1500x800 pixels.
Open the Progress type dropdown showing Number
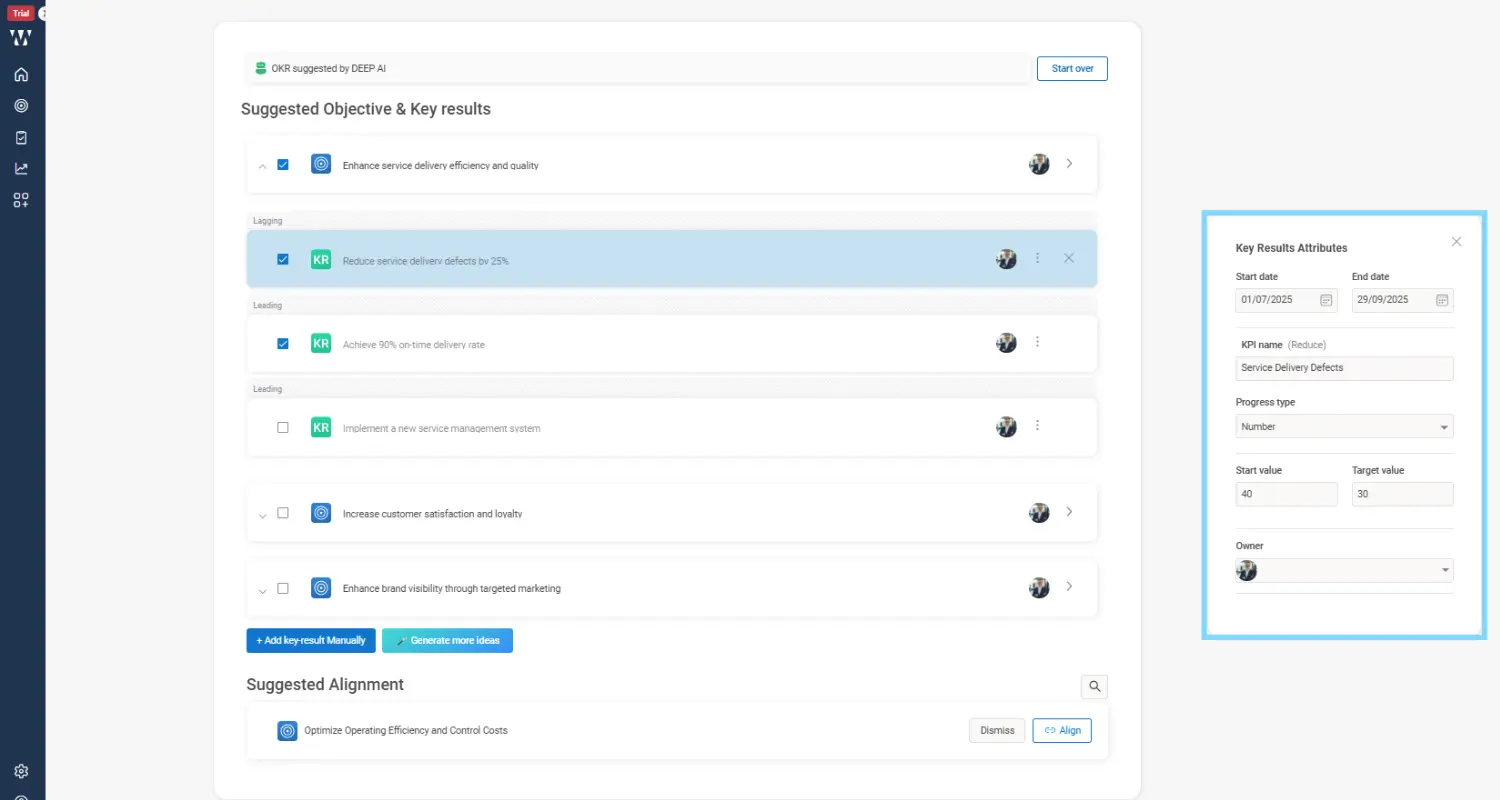pyautogui.click(x=1344, y=426)
